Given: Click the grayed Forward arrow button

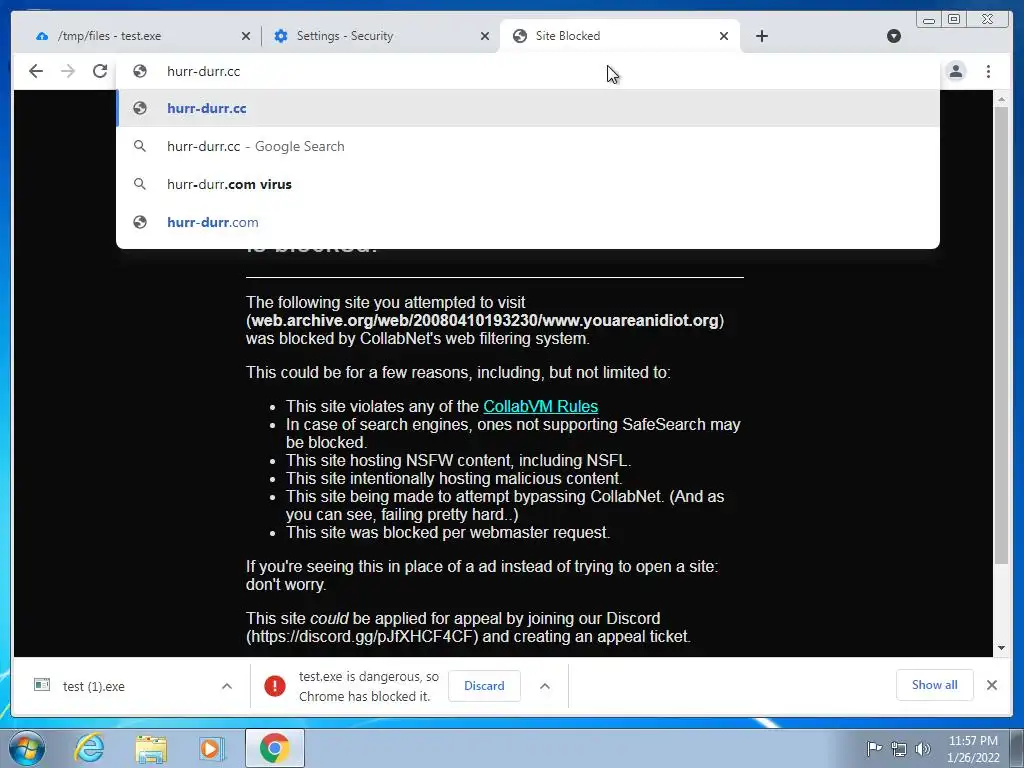Looking at the screenshot, I should [68, 71].
